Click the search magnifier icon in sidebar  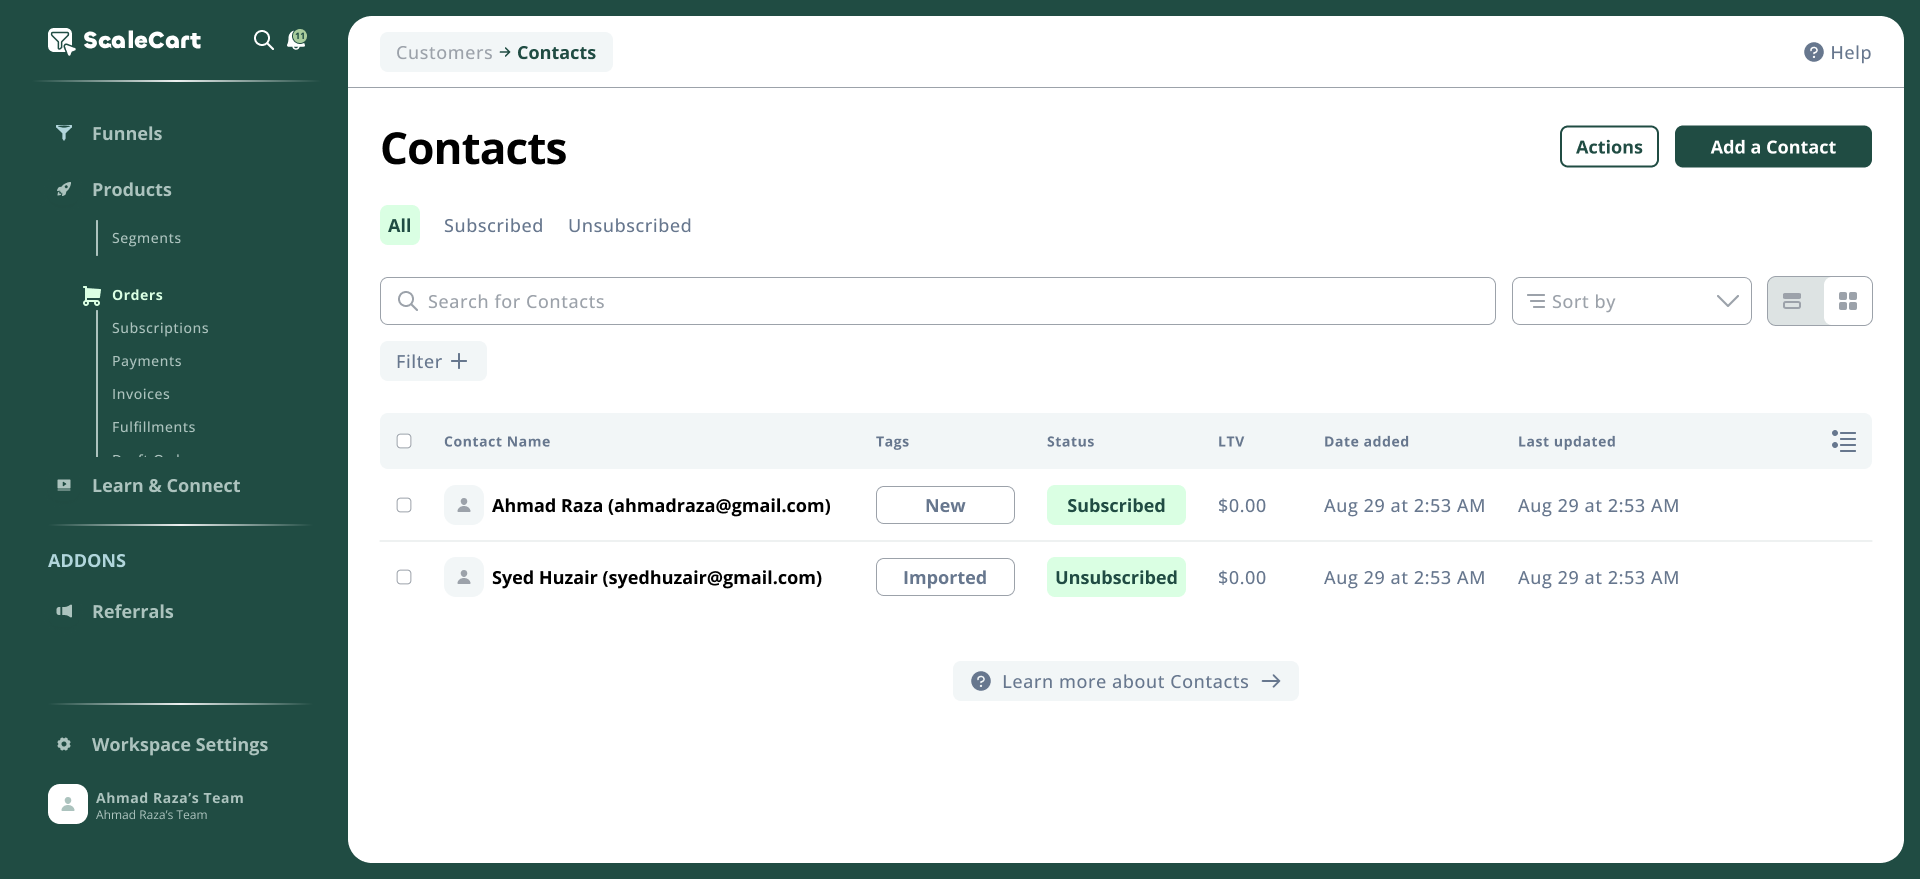point(263,40)
